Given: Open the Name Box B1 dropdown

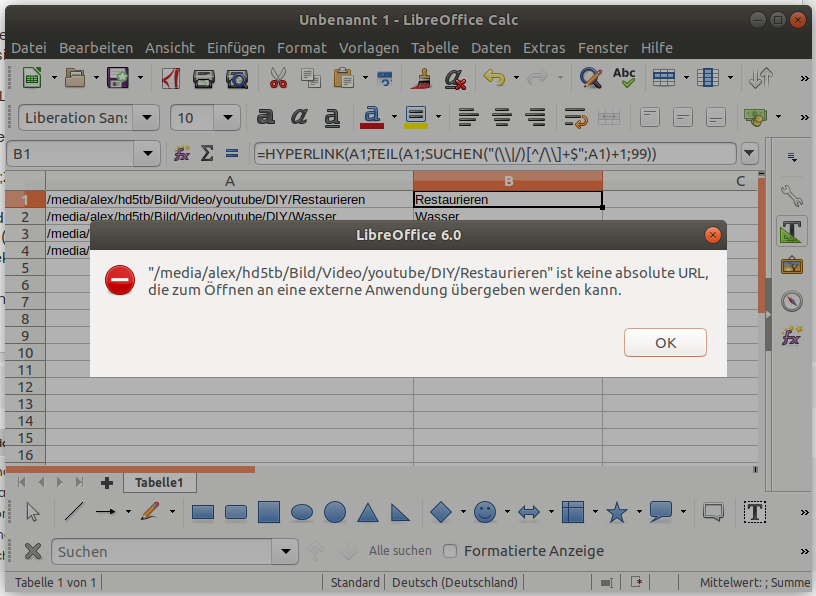Looking at the screenshot, I should (x=148, y=154).
